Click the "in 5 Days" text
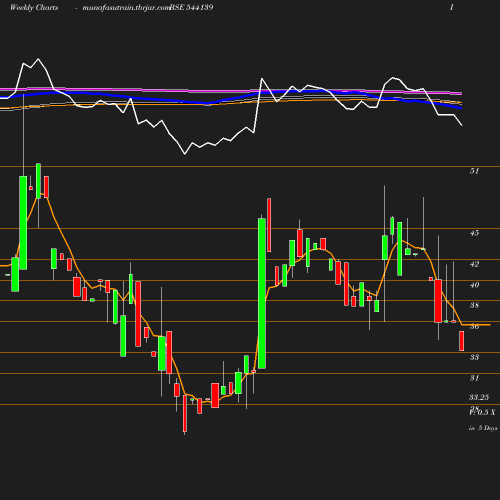Image resolution: width=500 pixels, height=500 pixels. tap(483, 428)
